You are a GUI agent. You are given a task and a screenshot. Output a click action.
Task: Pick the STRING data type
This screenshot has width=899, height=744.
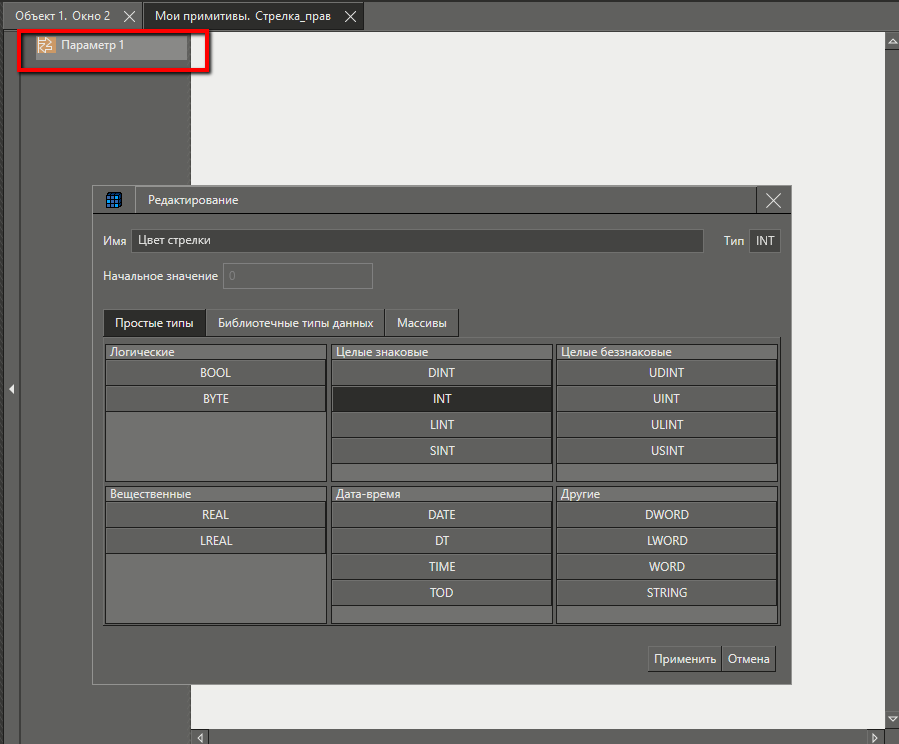point(667,593)
